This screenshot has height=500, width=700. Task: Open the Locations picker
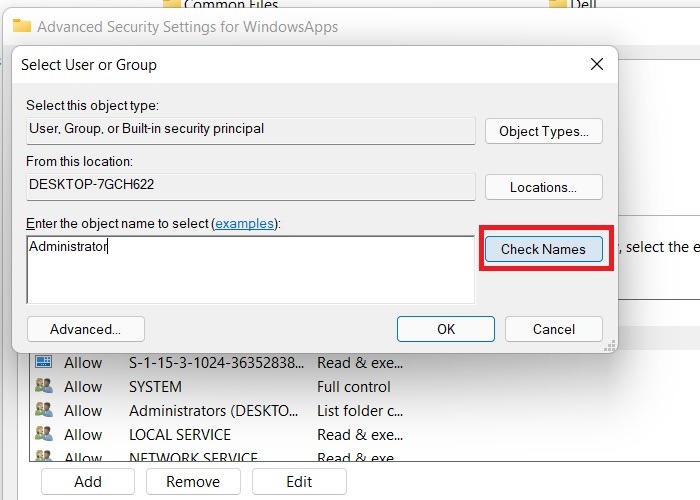(543, 187)
